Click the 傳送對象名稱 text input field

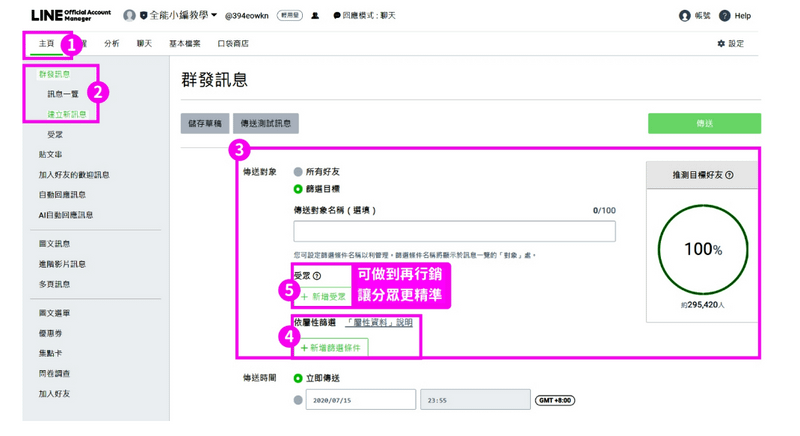pos(454,231)
